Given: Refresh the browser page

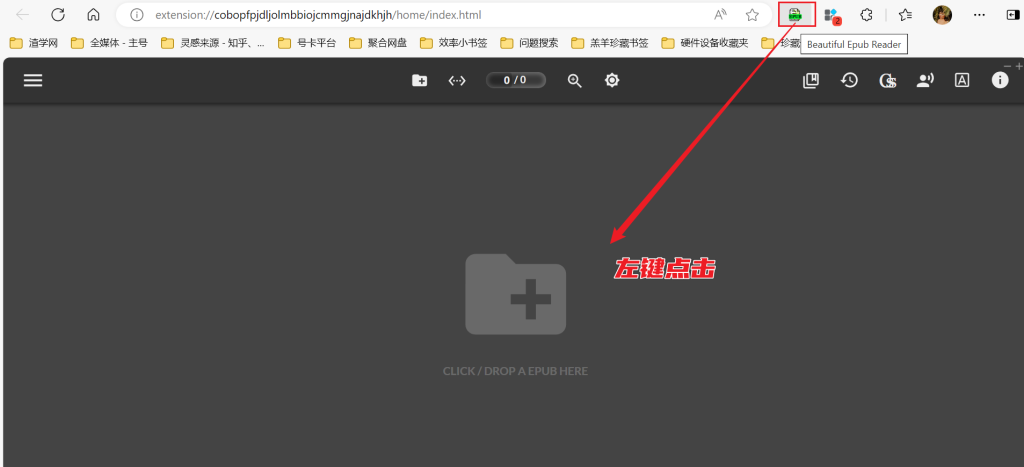Looking at the screenshot, I should [x=58, y=15].
